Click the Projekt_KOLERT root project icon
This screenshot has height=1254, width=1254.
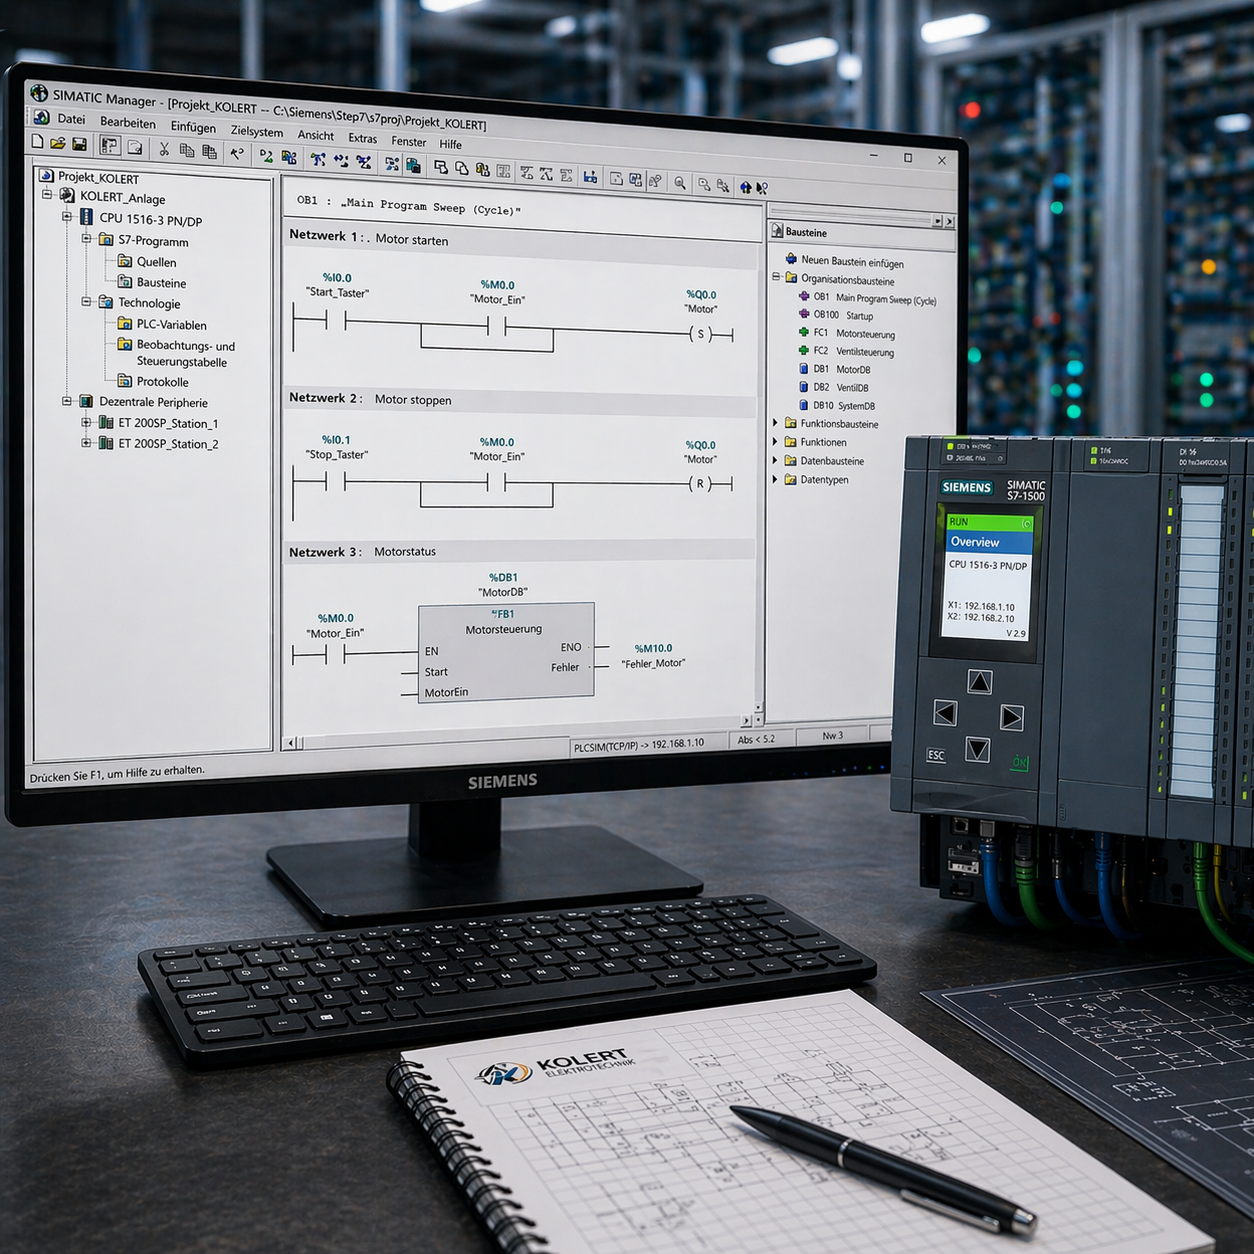coord(46,175)
